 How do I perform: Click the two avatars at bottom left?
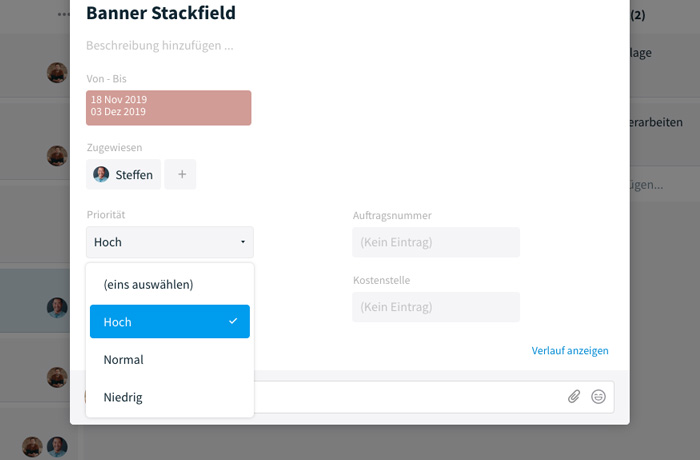tap(45, 446)
